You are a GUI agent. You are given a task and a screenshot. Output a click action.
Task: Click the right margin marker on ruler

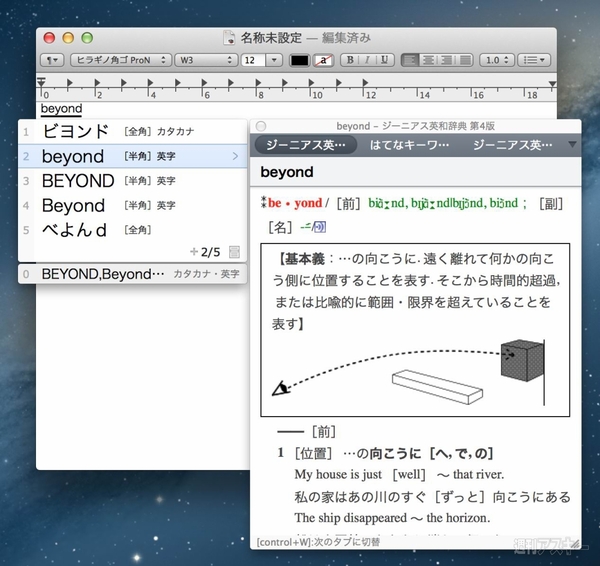coord(552,84)
